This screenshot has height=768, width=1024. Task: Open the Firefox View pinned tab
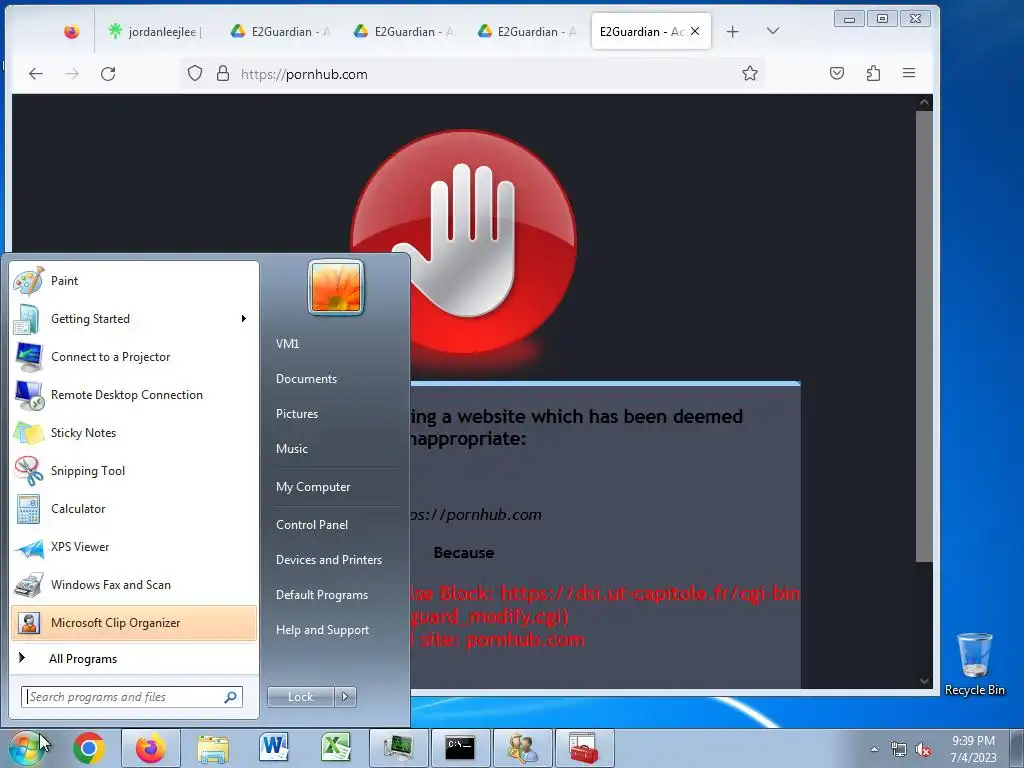pos(72,31)
